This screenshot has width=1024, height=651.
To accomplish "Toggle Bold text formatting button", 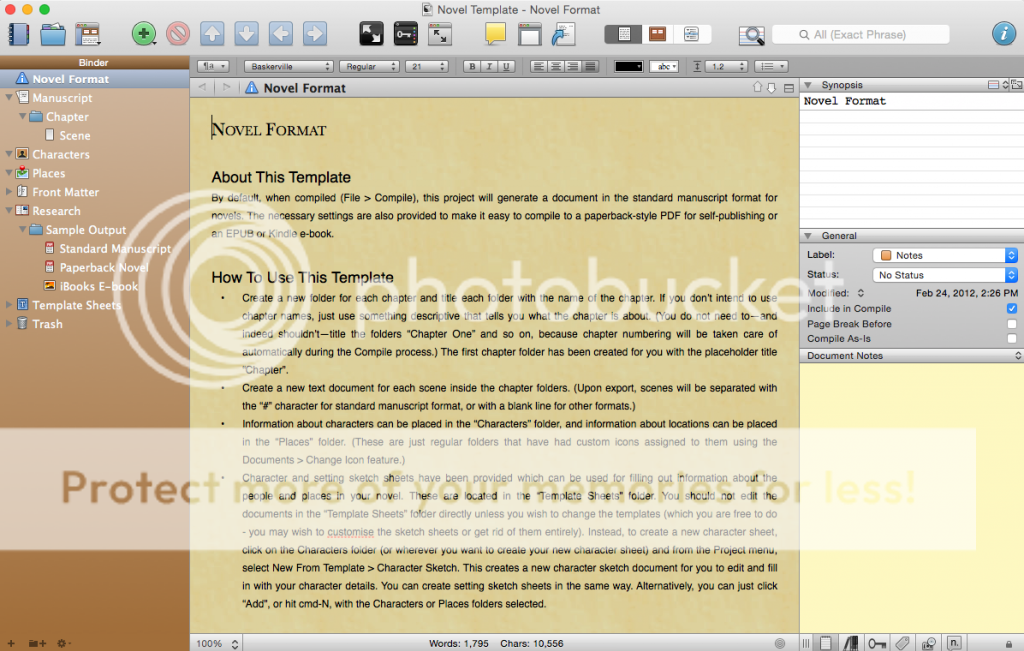I will coord(471,67).
